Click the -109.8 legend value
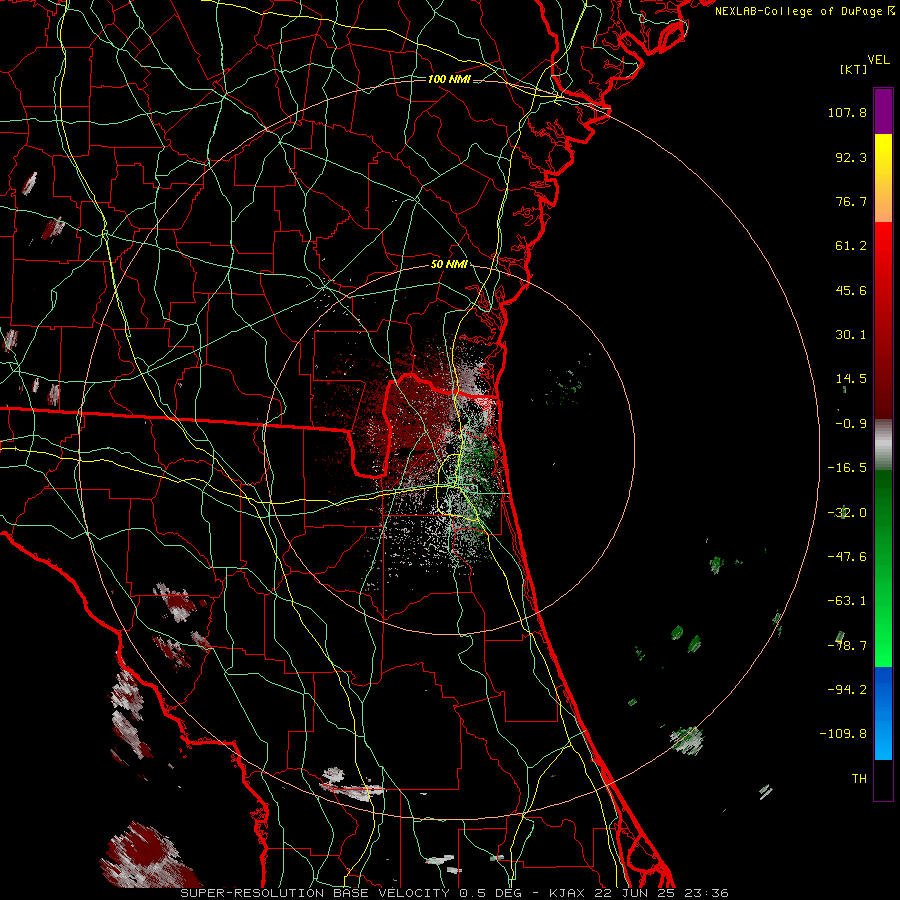 pos(843,734)
